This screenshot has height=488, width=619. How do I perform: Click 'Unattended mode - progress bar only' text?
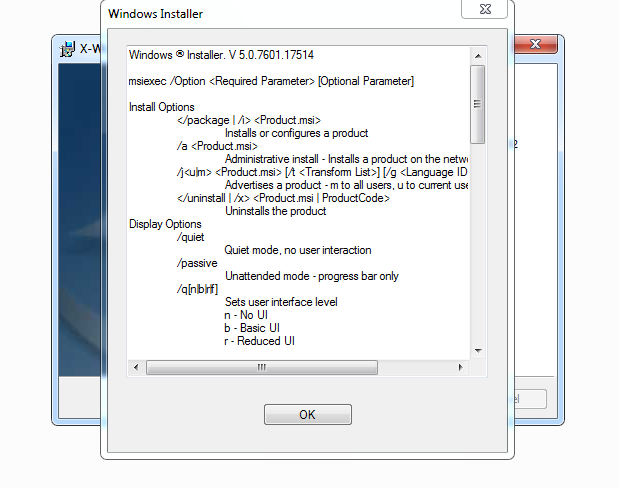[312, 276]
